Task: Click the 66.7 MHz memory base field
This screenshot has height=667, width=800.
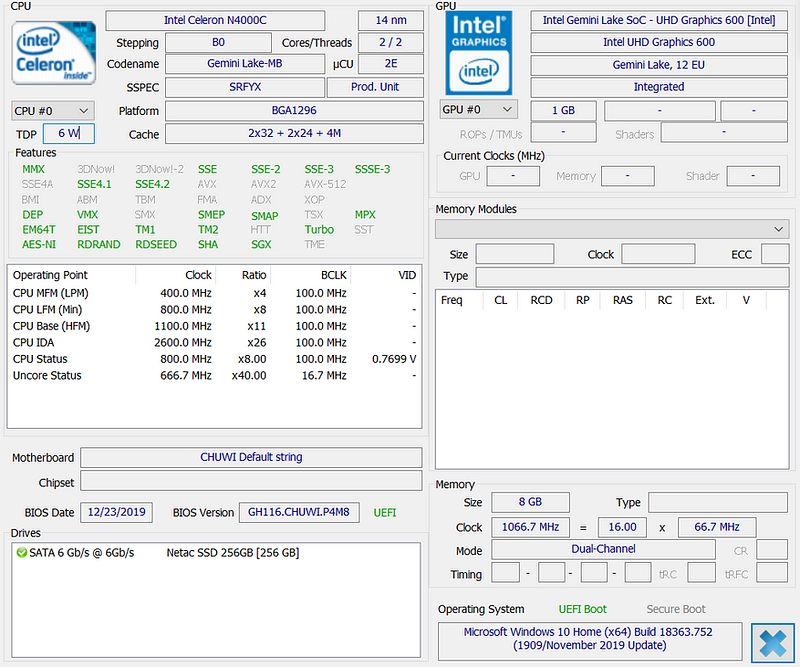Action: (717, 527)
